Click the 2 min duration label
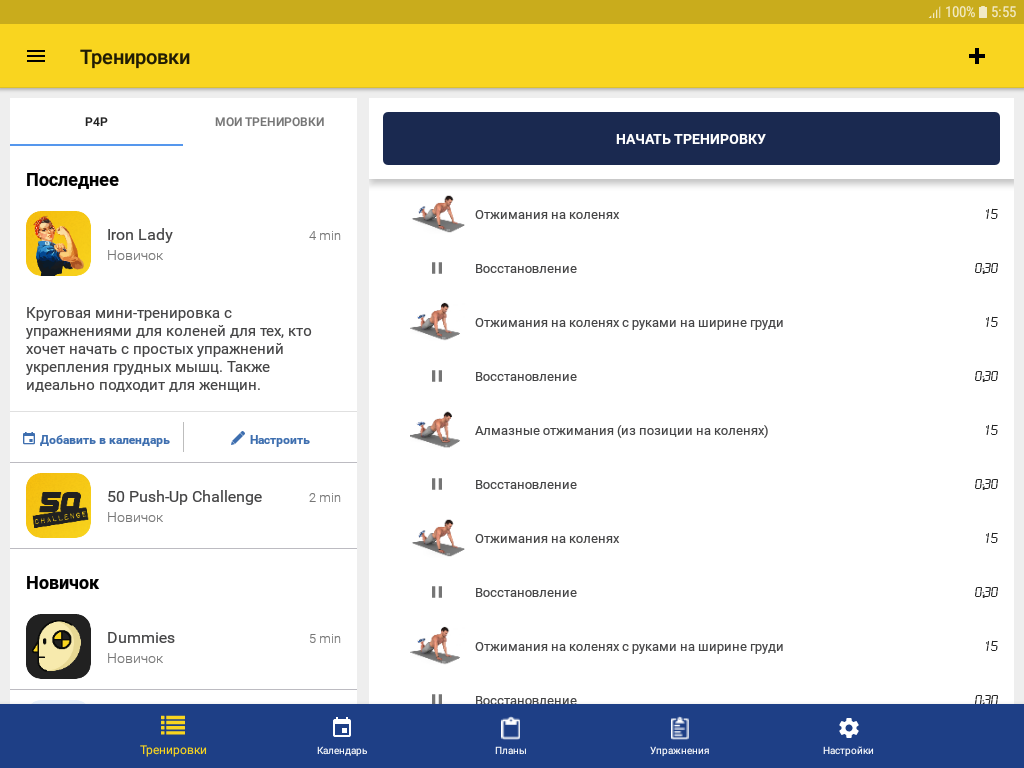The height and width of the screenshot is (768, 1024). click(x=325, y=497)
